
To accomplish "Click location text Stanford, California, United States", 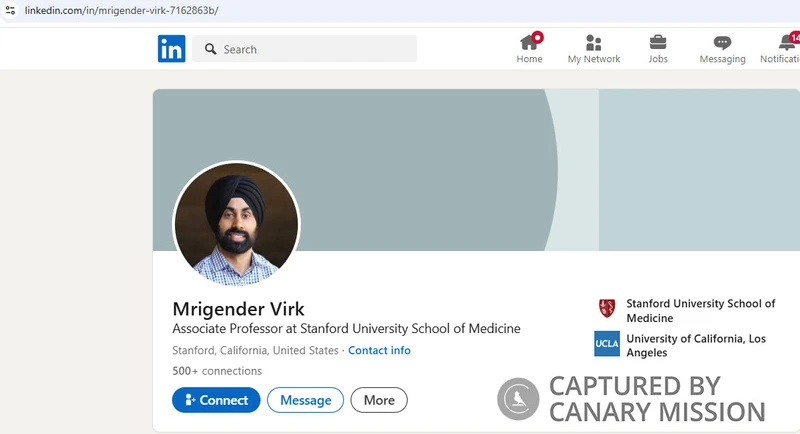I will 255,350.
